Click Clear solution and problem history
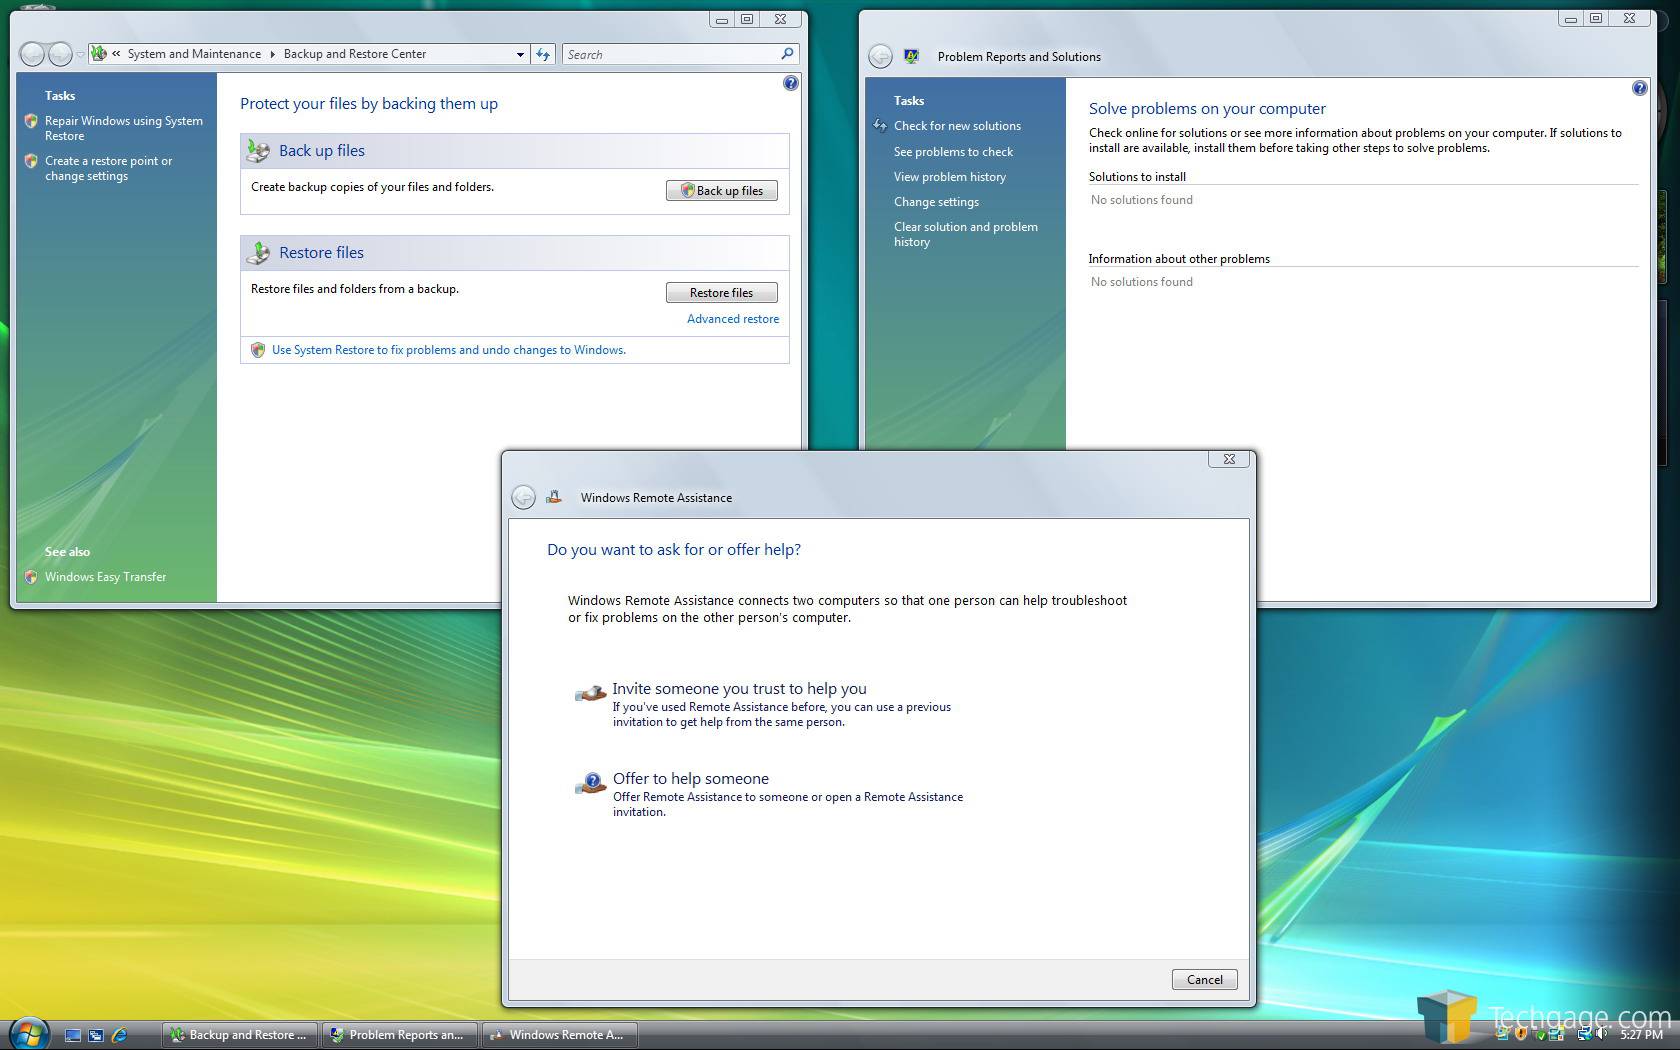 coord(965,234)
